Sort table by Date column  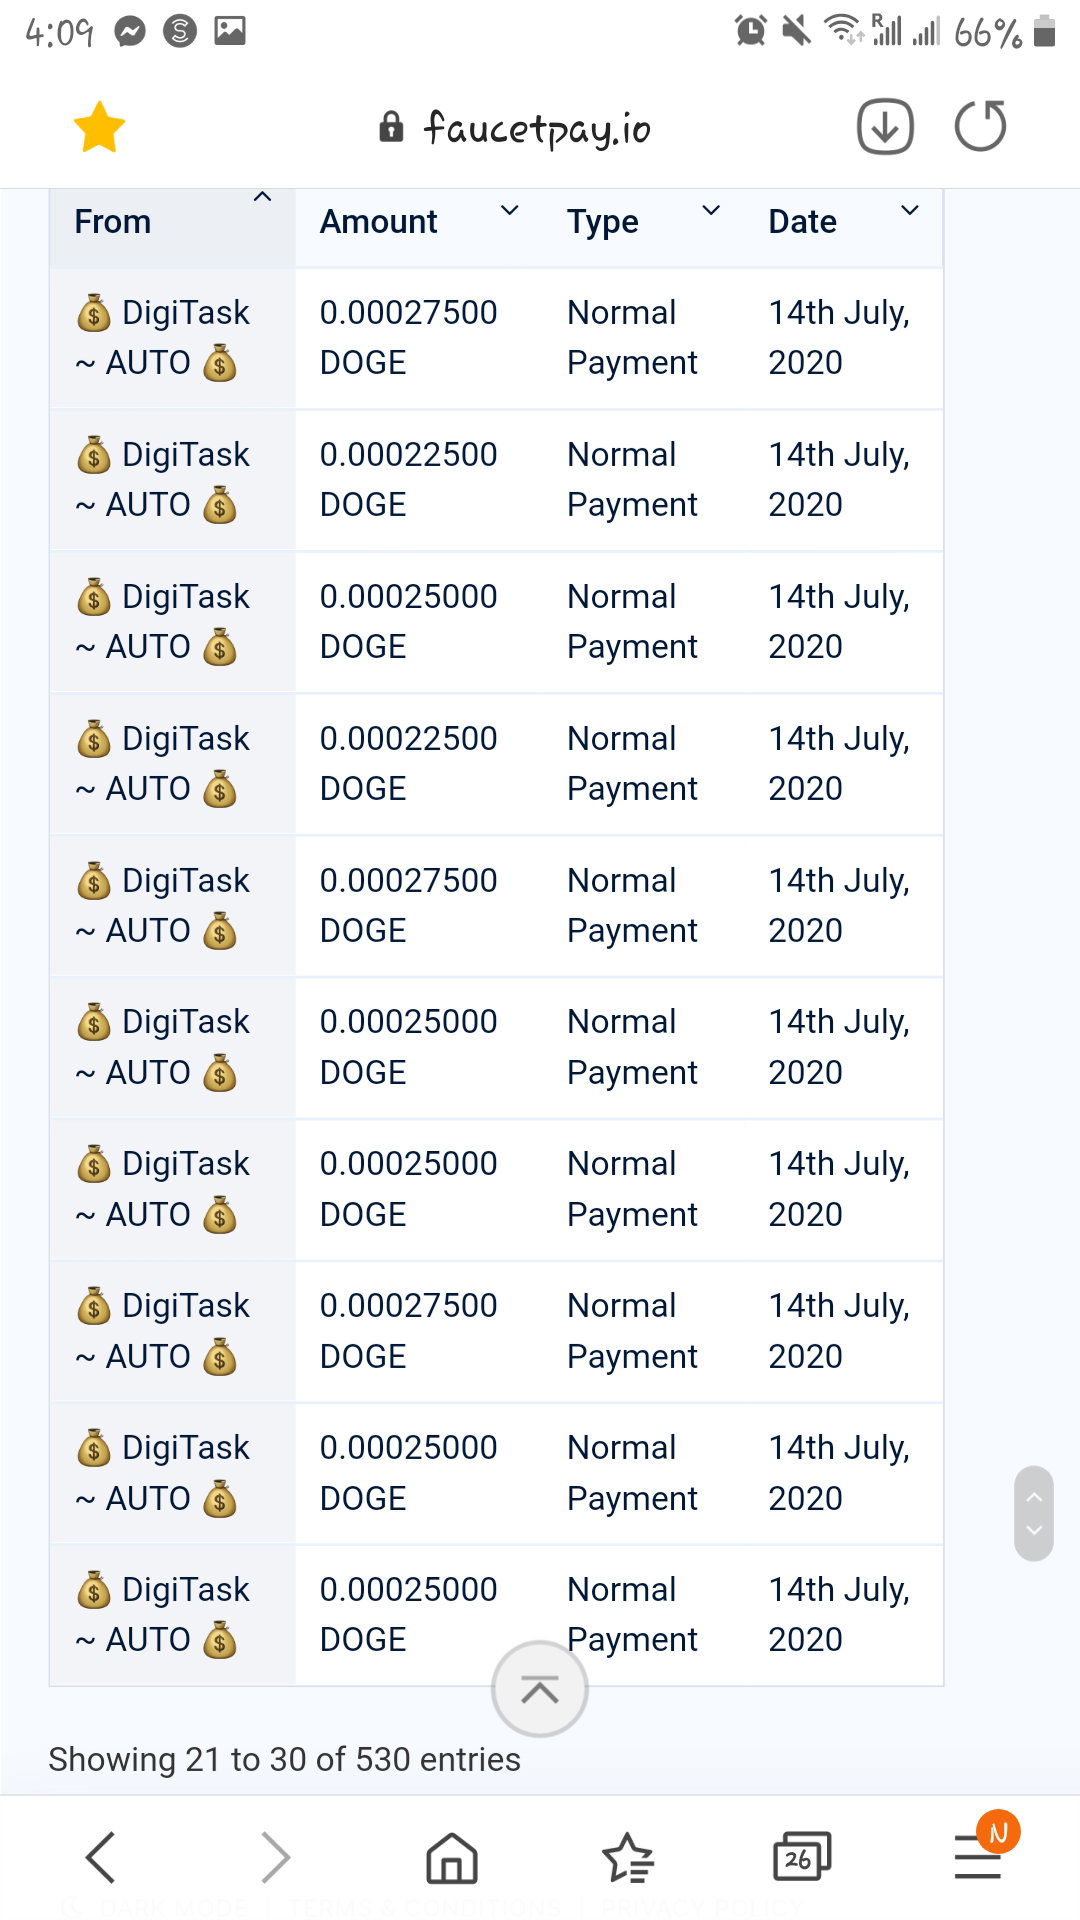(x=843, y=222)
